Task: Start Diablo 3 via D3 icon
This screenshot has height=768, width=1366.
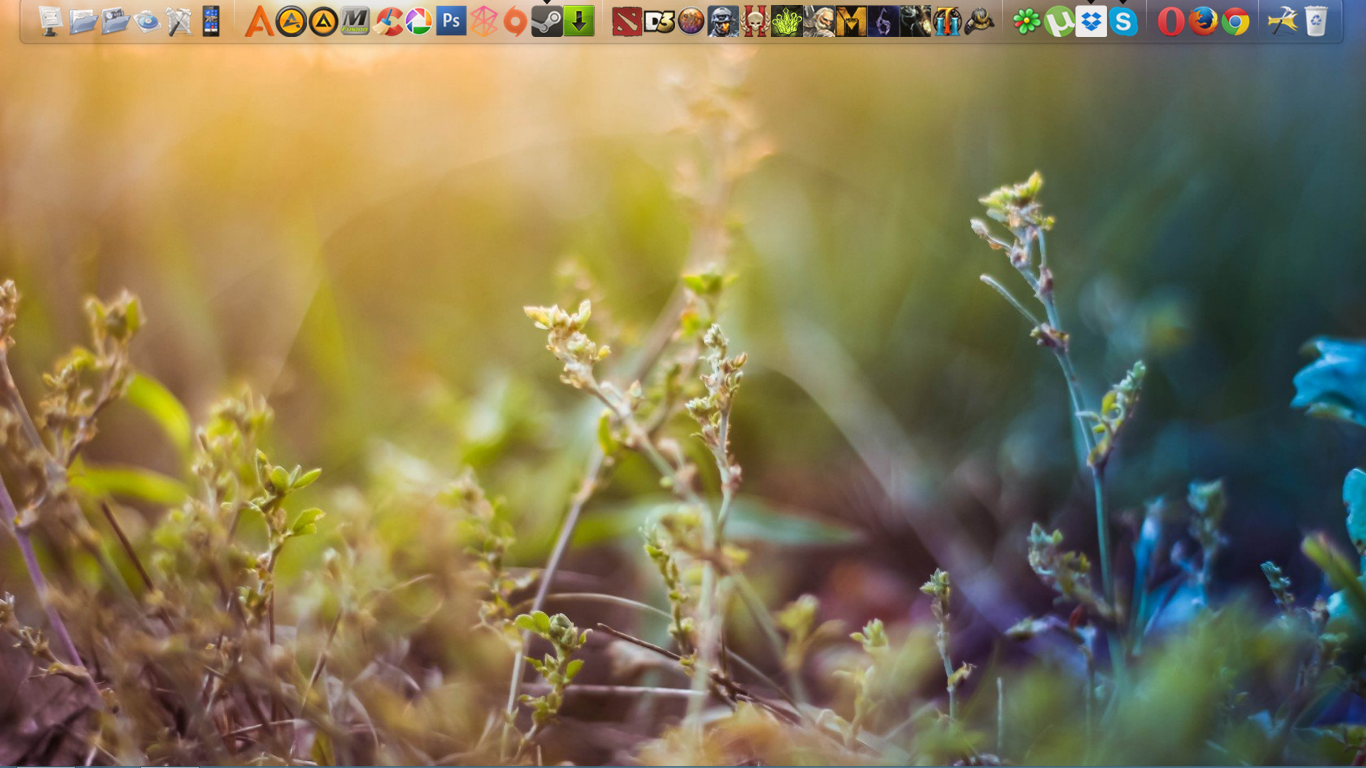Action: click(659, 21)
